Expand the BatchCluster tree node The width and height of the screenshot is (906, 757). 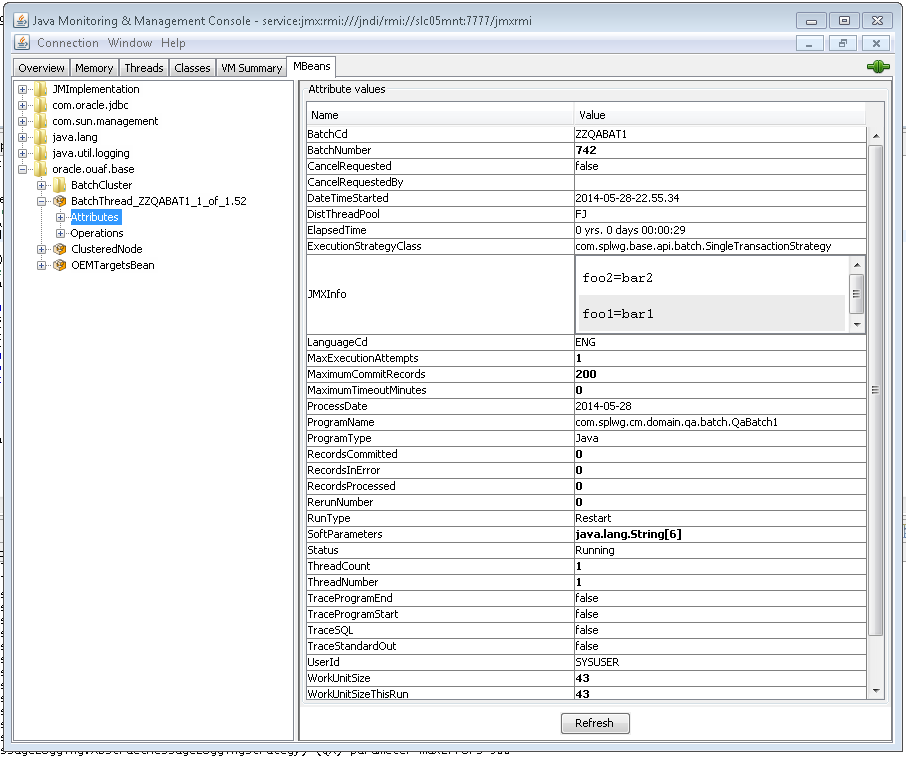(x=41, y=185)
